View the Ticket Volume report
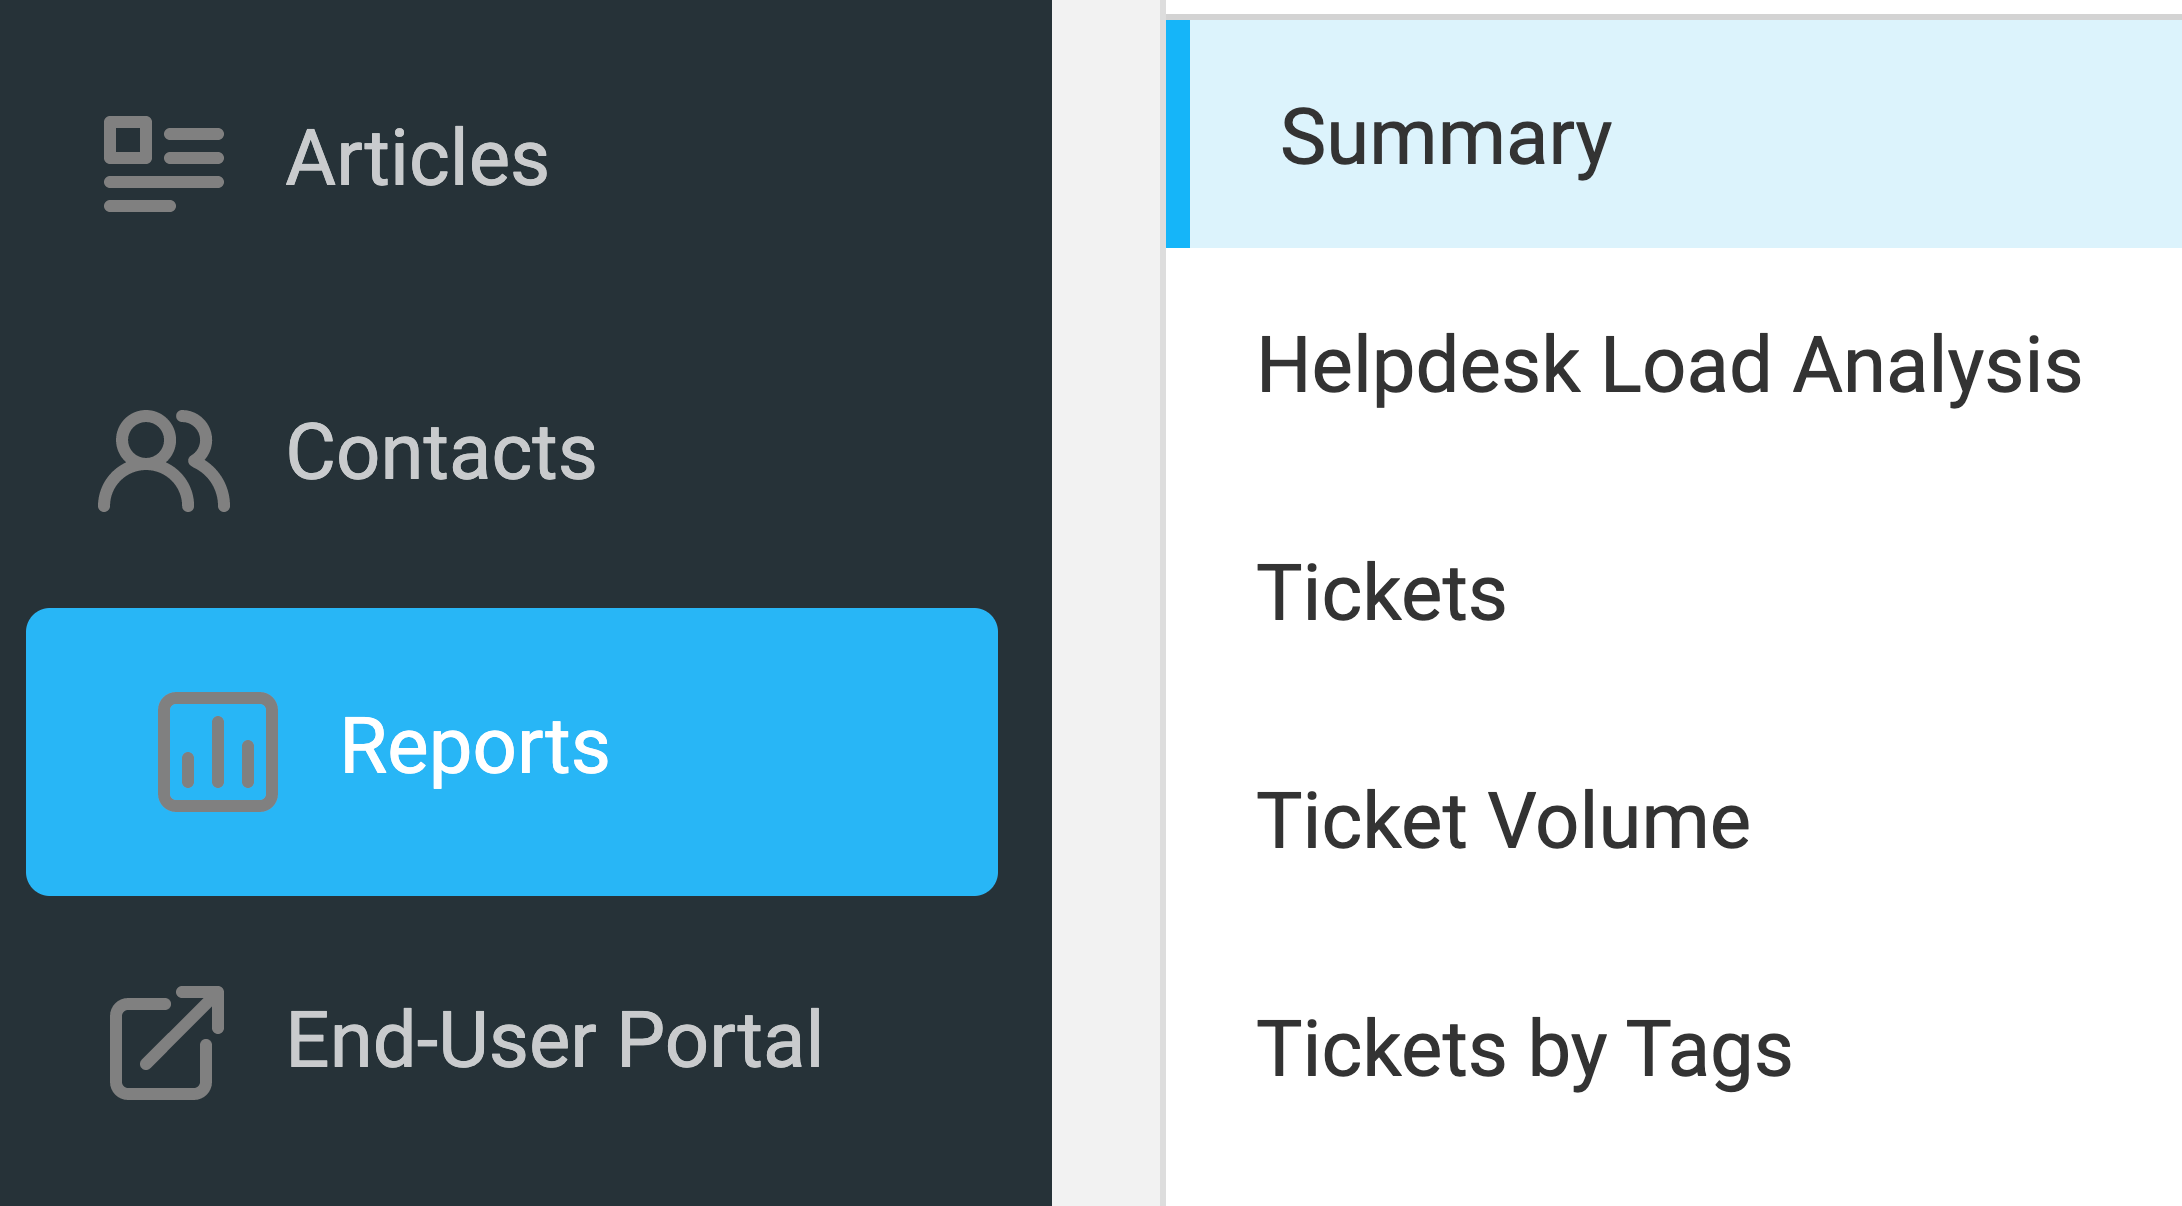The height and width of the screenshot is (1206, 2182). pos(1502,821)
